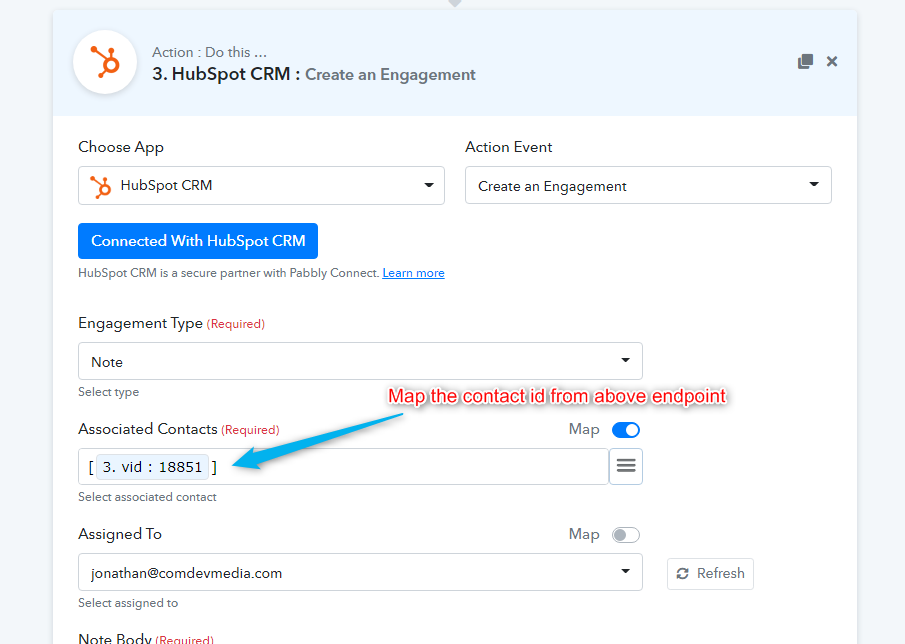Open the Action Event dropdown
The image size is (905, 644).
point(648,185)
